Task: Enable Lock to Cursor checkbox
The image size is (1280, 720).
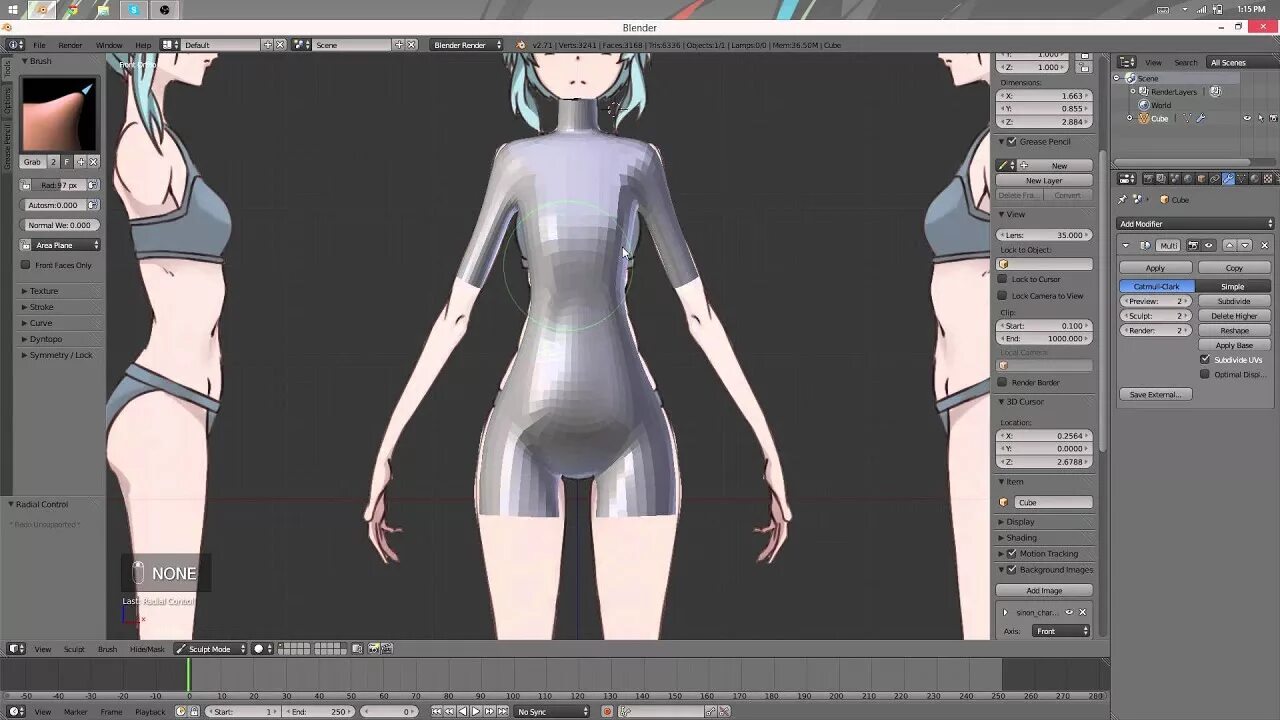Action: [x=1003, y=280]
